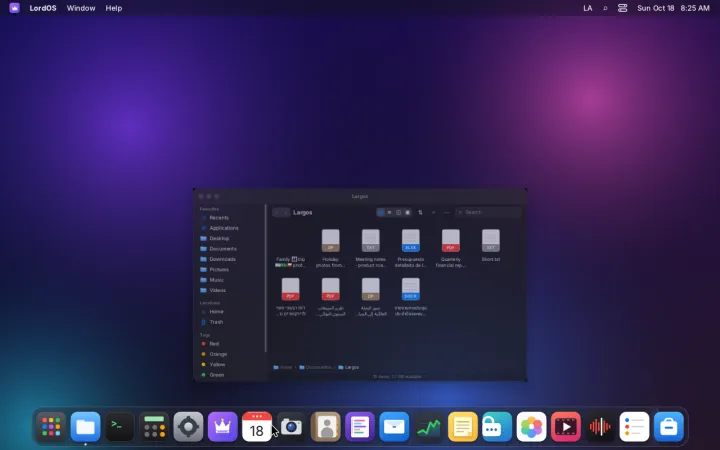
Task: Open Music folder in sidebar
Action: (x=231, y=280)
